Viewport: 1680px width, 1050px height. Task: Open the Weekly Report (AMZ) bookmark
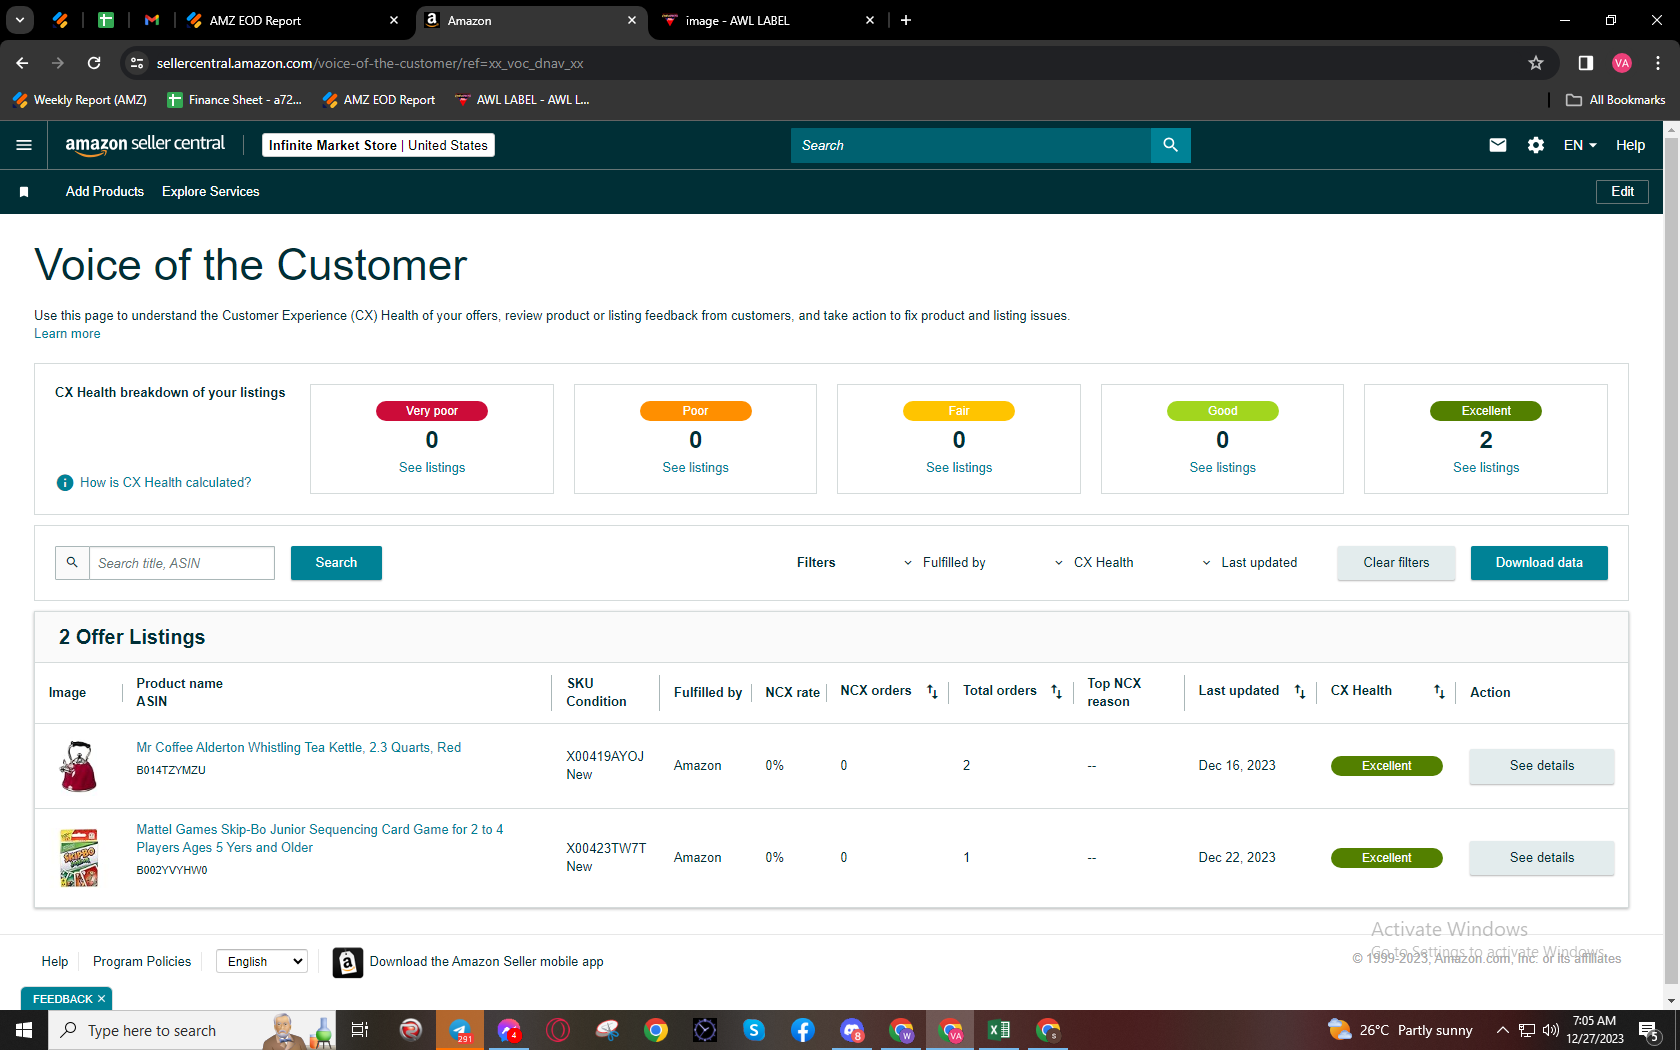(80, 100)
